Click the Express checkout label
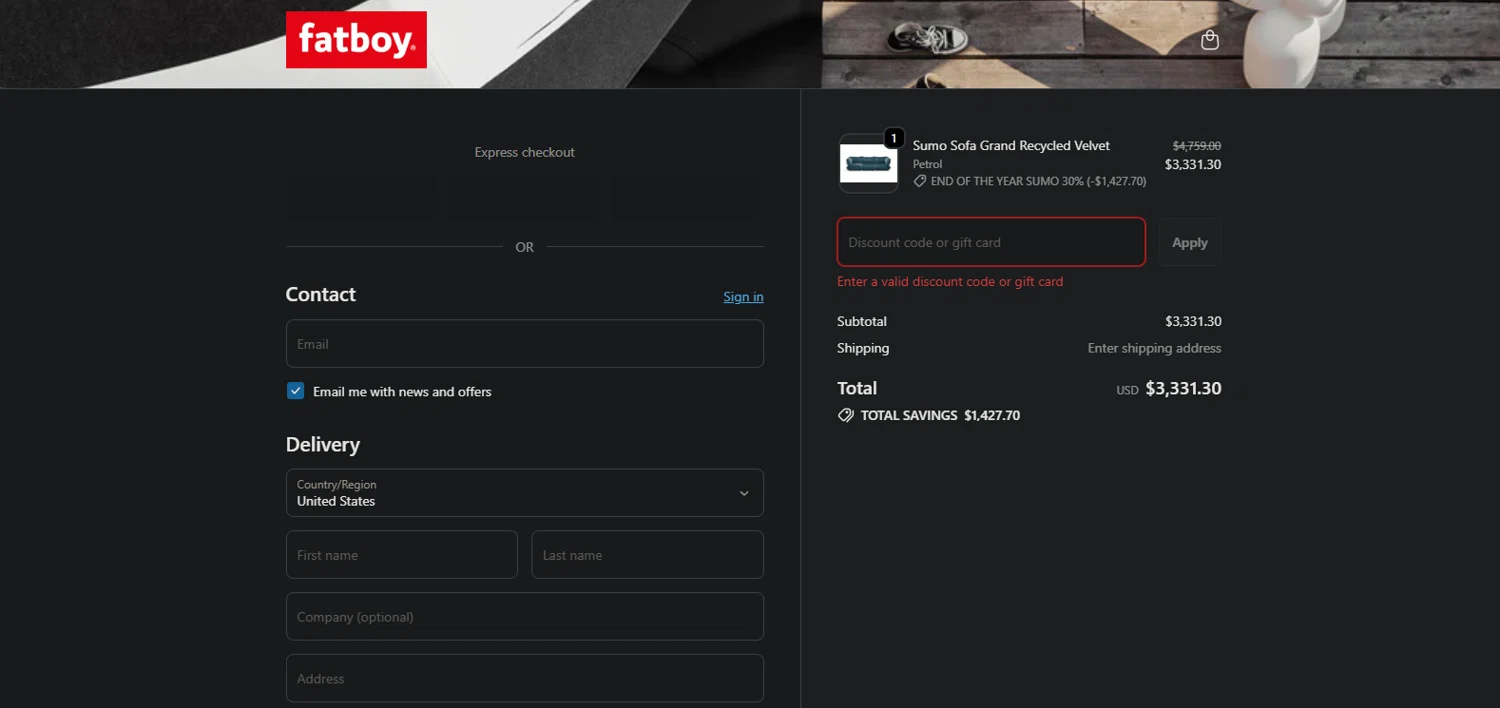Viewport: 1500px width, 708px height. (525, 153)
